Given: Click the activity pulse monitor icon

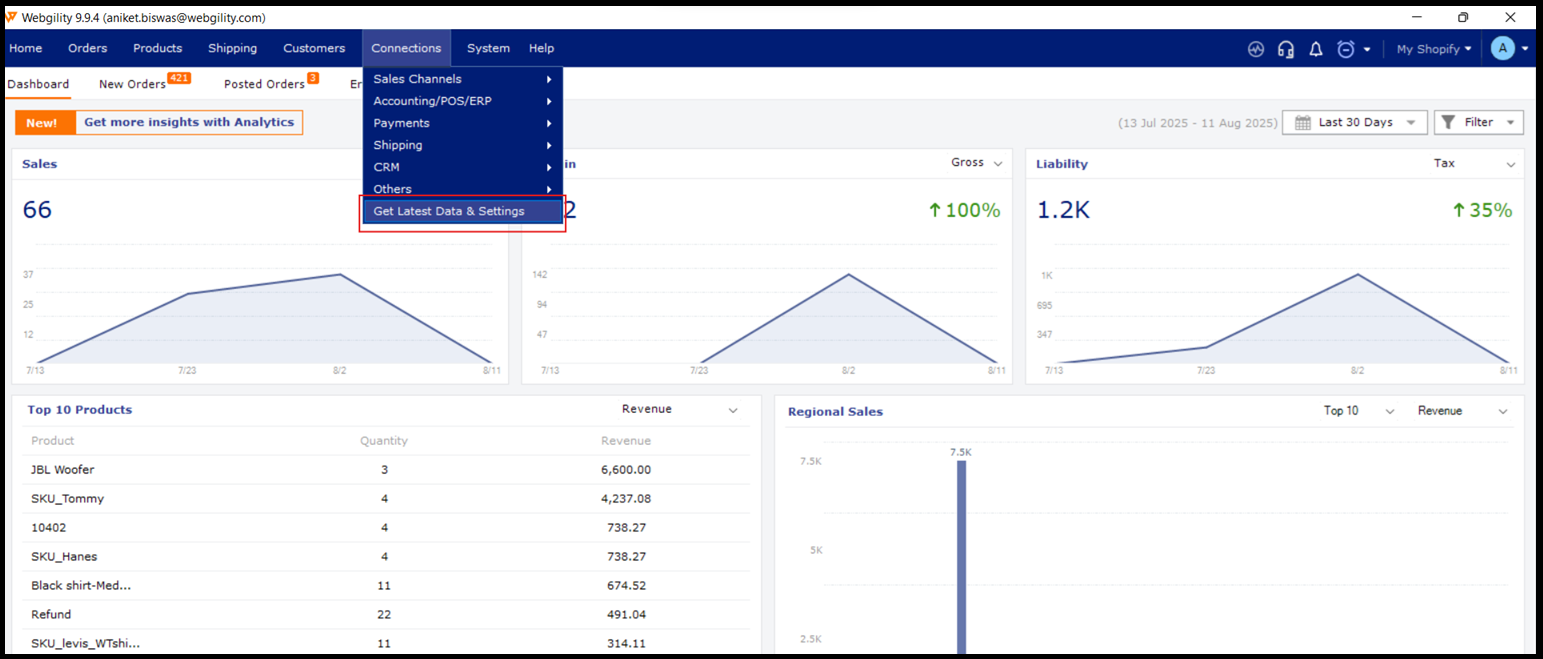Looking at the screenshot, I should tap(1256, 49).
